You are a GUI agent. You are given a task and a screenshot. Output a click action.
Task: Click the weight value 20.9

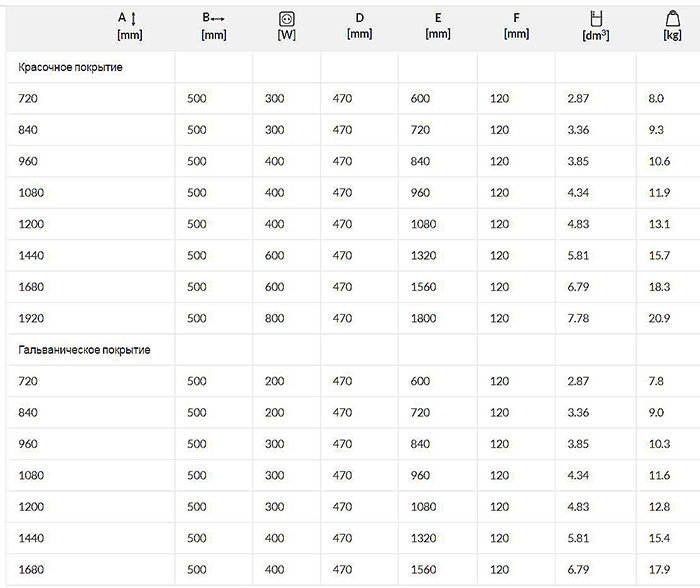tap(659, 318)
